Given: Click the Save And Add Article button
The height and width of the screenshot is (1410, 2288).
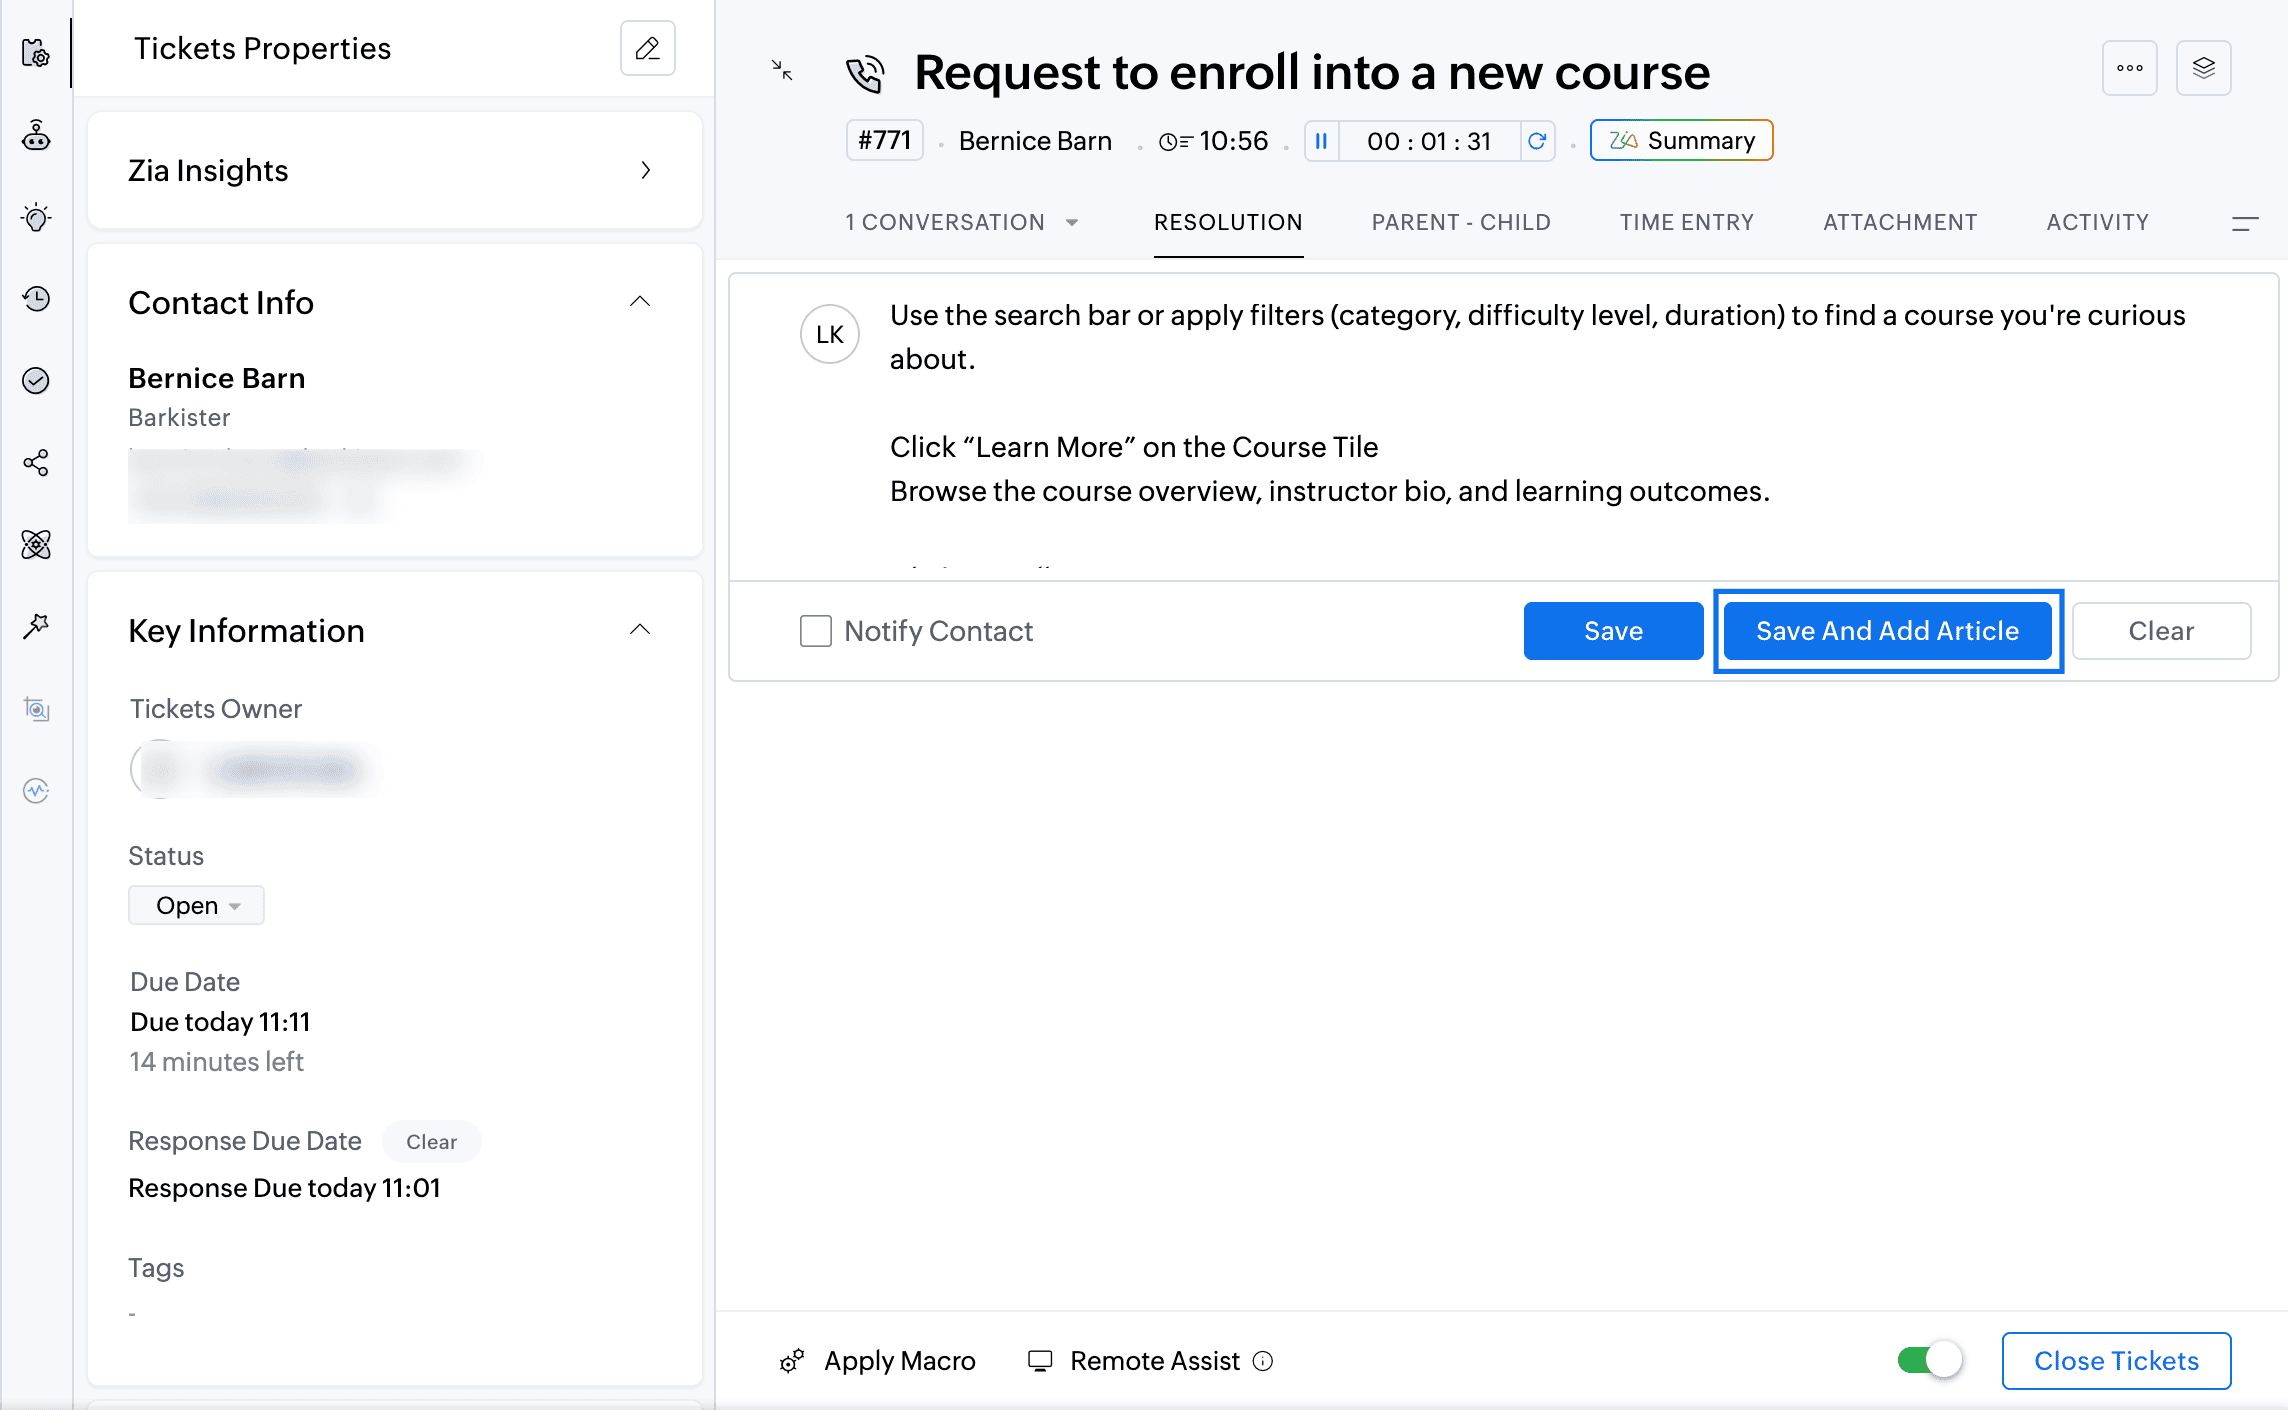Looking at the screenshot, I should pyautogui.click(x=1887, y=631).
